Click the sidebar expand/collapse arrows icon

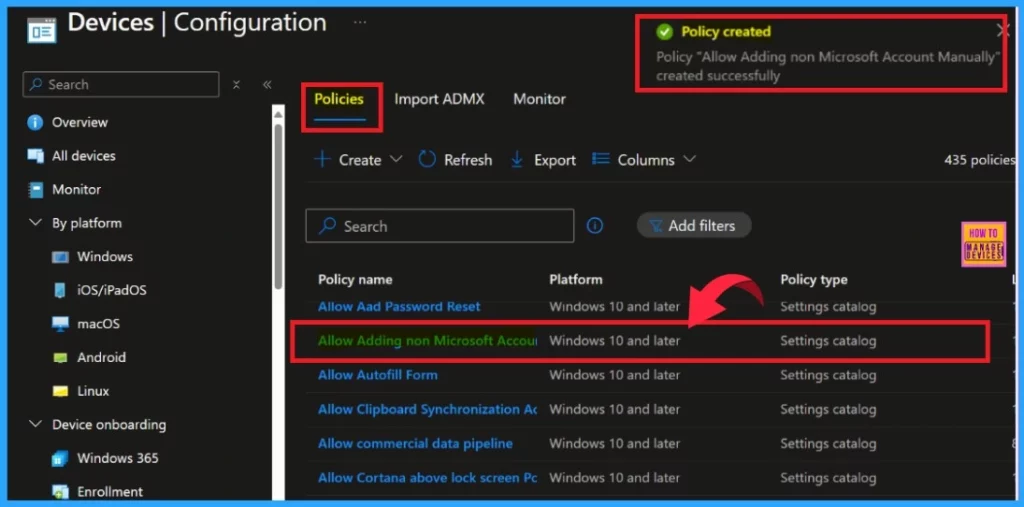(236, 85)
